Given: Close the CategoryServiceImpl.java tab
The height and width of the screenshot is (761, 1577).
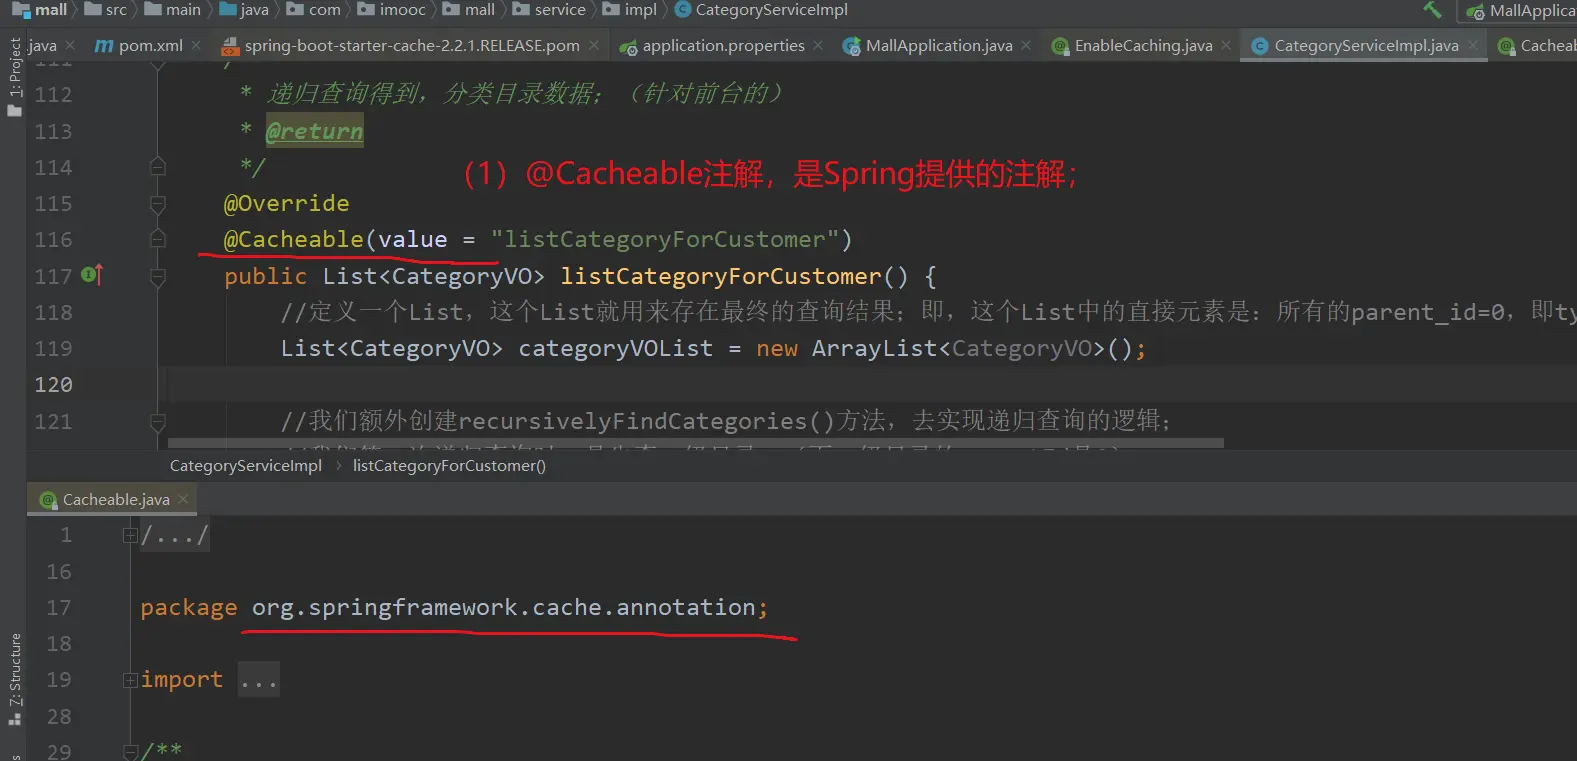Looking at the screenshot, I should click(x=1473, y=45).
